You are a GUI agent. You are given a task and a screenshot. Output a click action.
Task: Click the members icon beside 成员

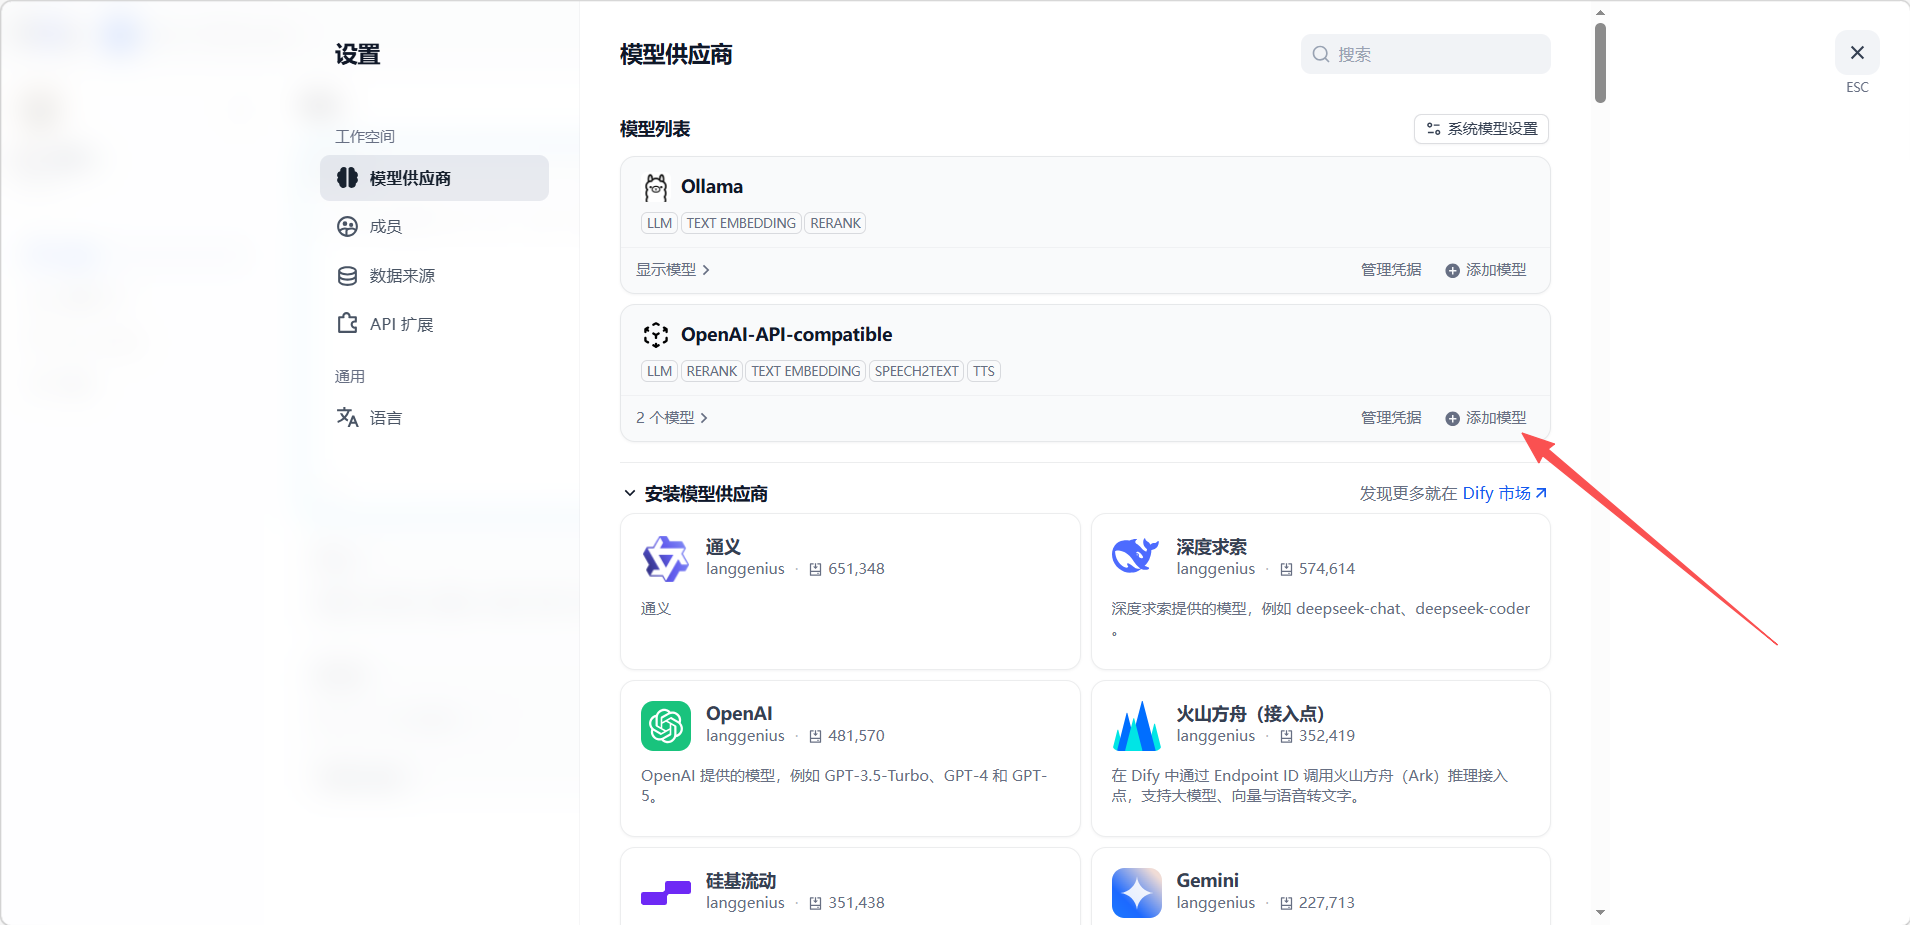[347, 227]
